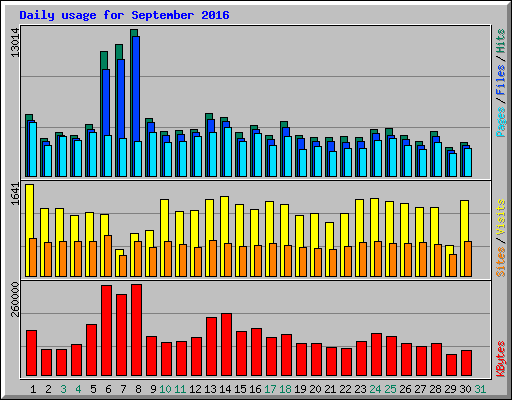Select the x-axis day label "22"
This screenshot has height=400, width=512.
coord(345,389)
